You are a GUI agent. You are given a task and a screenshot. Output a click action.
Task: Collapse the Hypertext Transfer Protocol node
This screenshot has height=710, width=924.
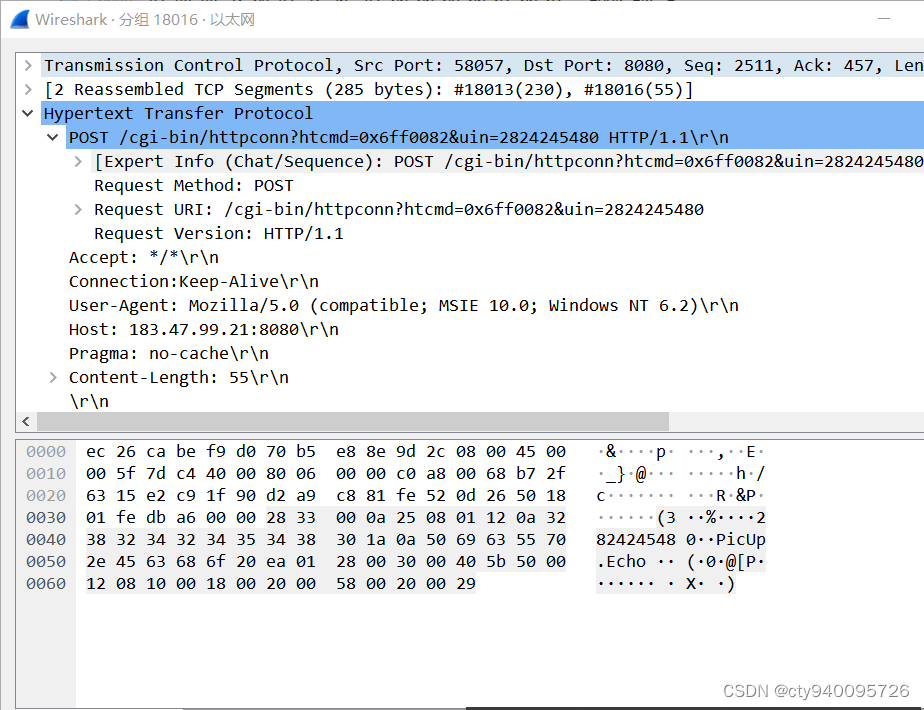click(28, 113)
